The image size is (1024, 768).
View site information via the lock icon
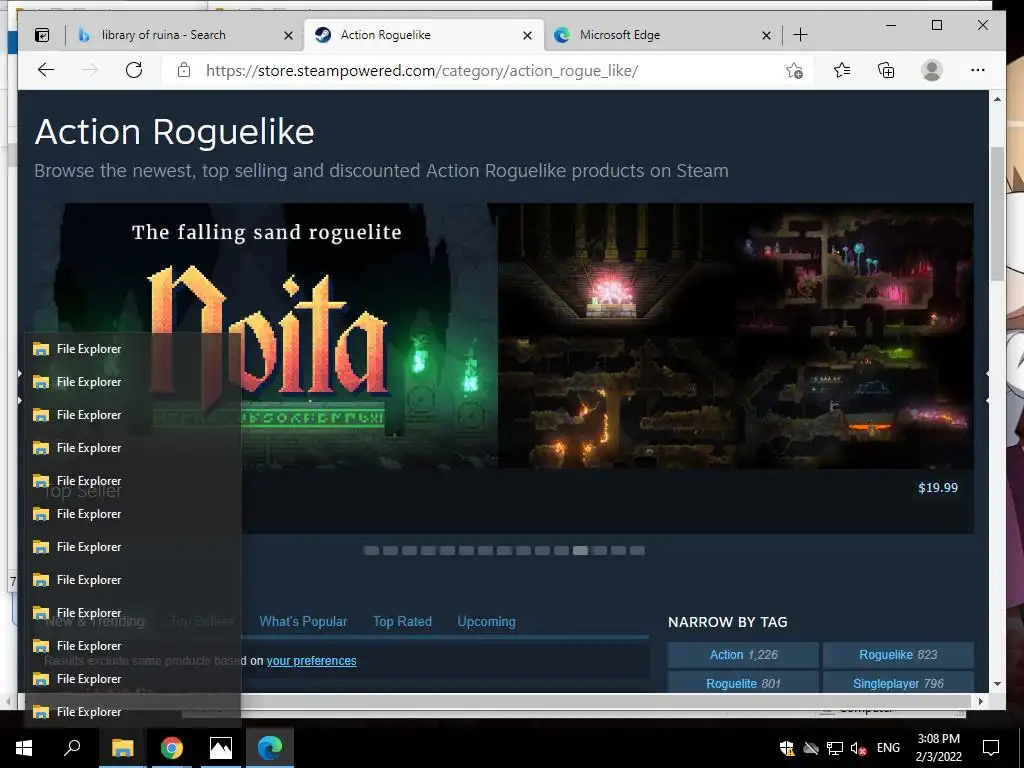[x=184, y=70]
